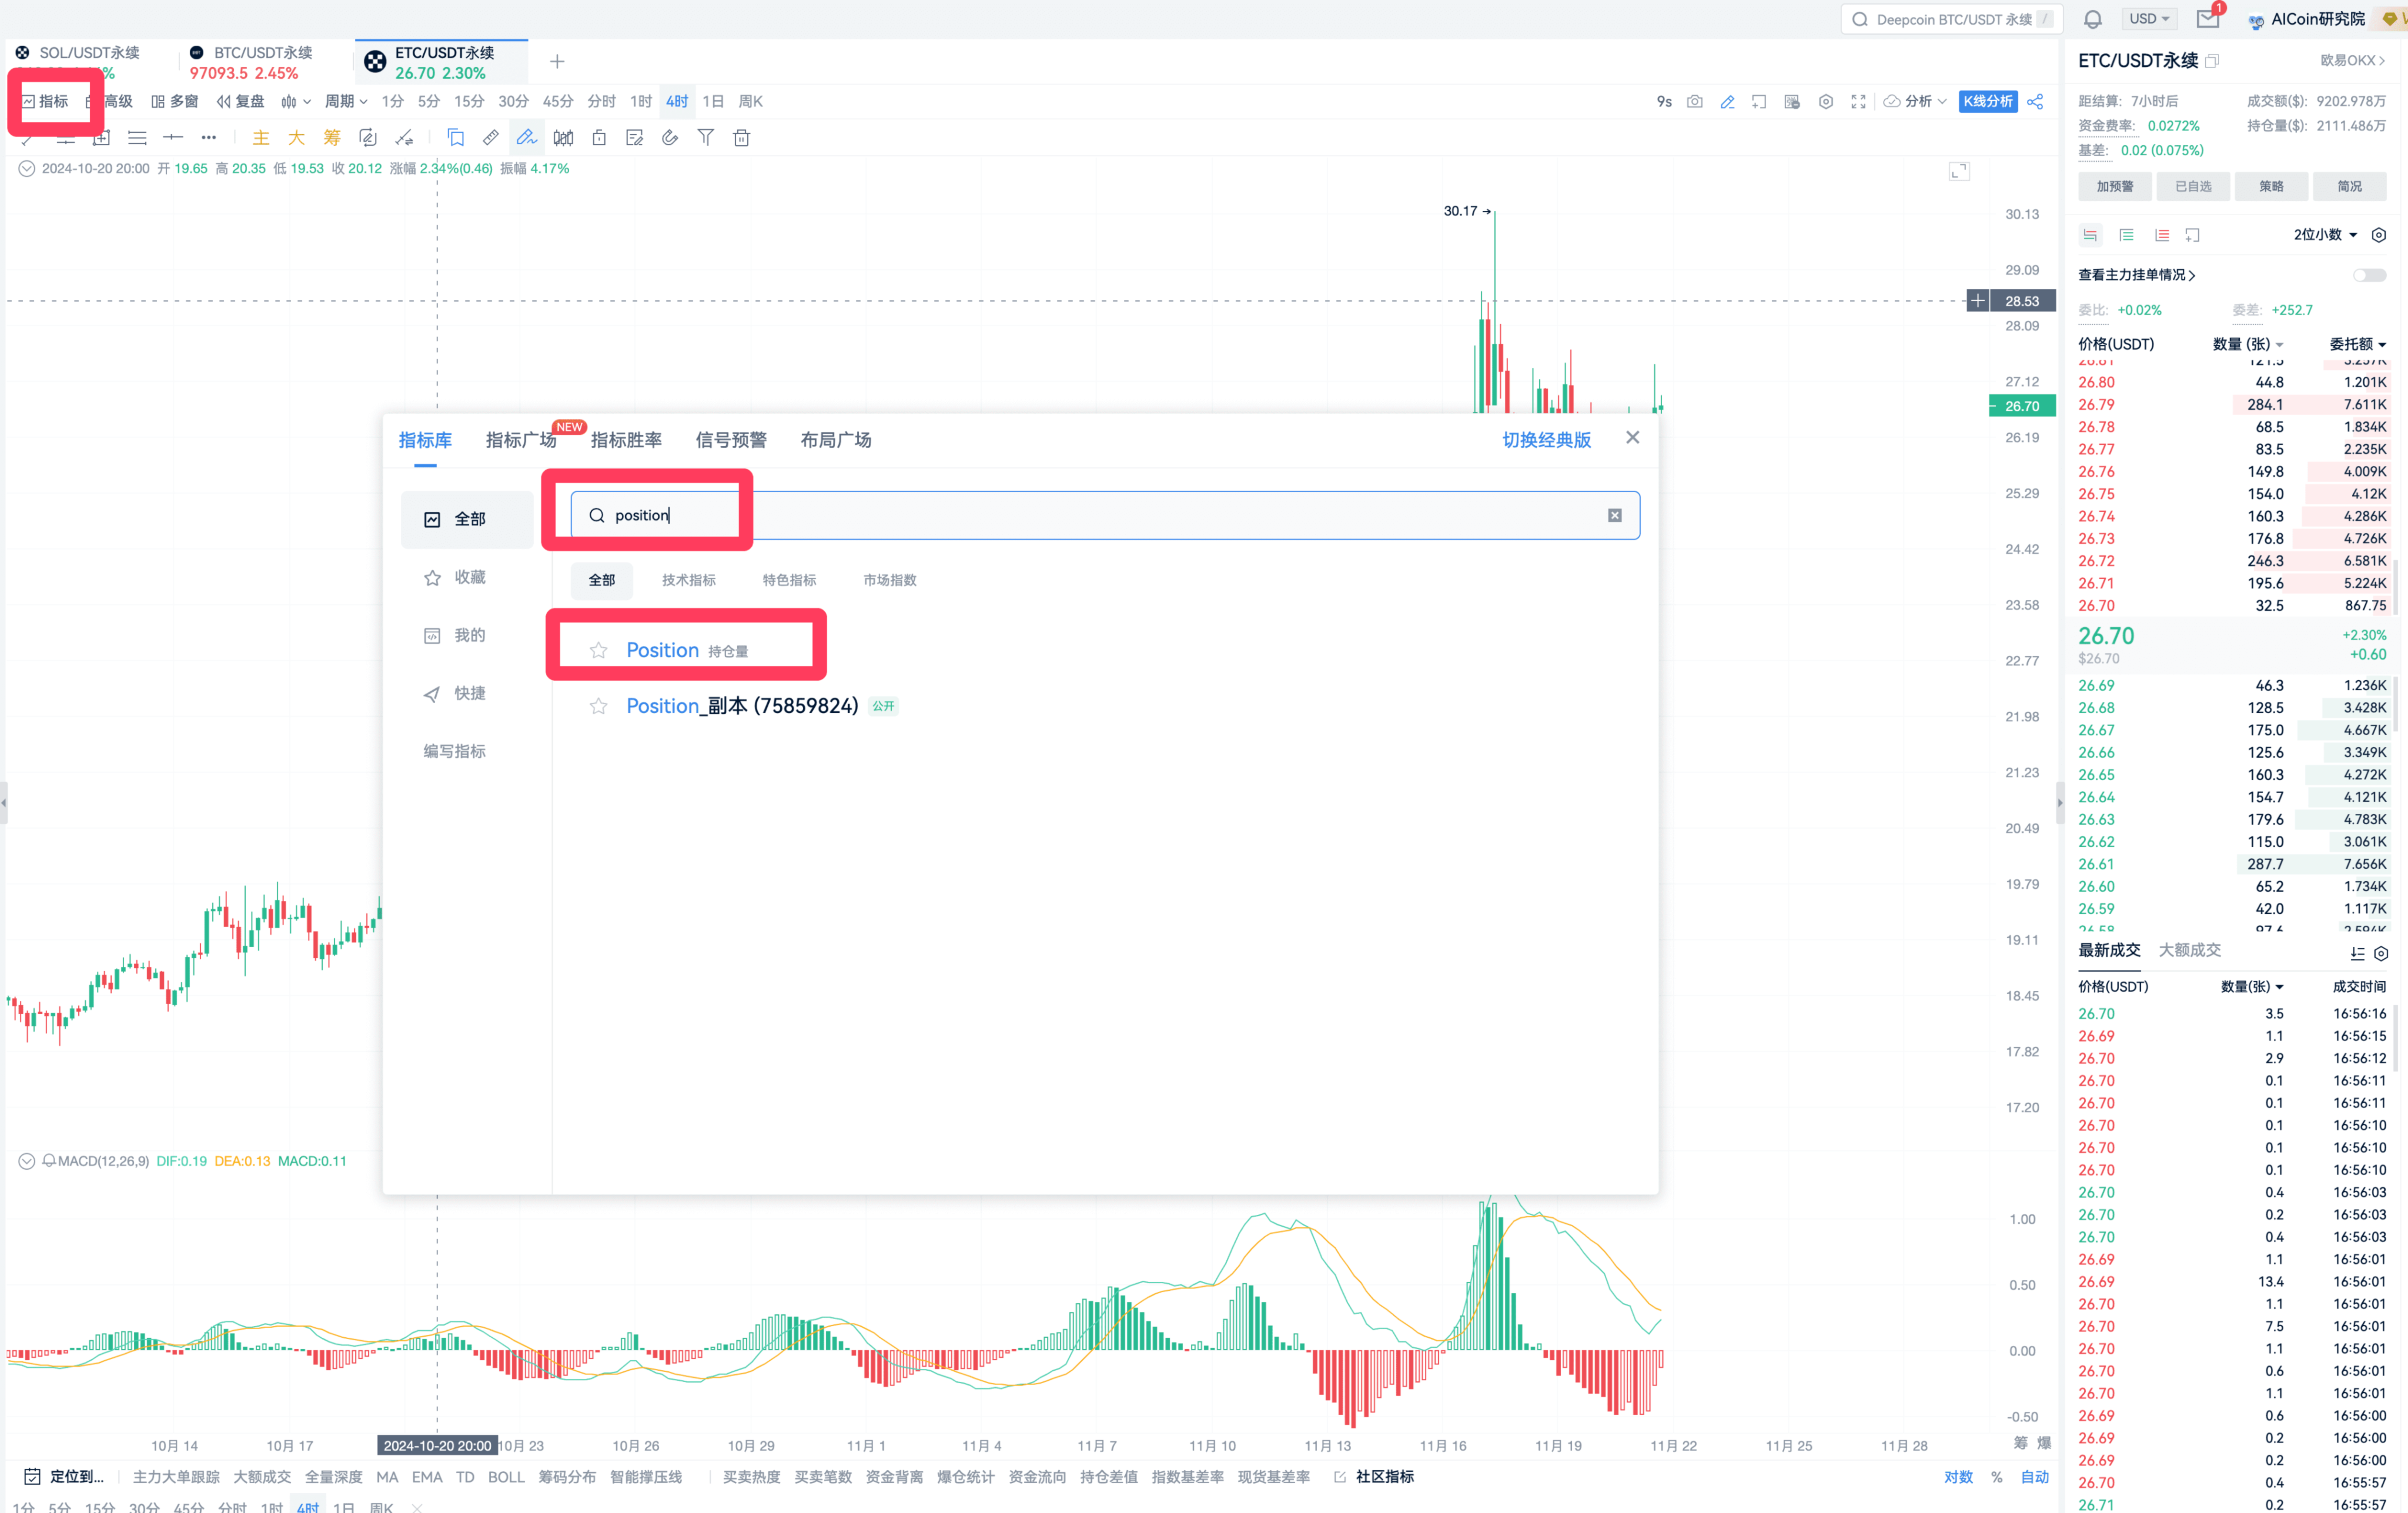The height and width of the screenshot is (1513, 2408).
Task: Open chart type candlestick dropdown
Action: click(x=296, y=101)
